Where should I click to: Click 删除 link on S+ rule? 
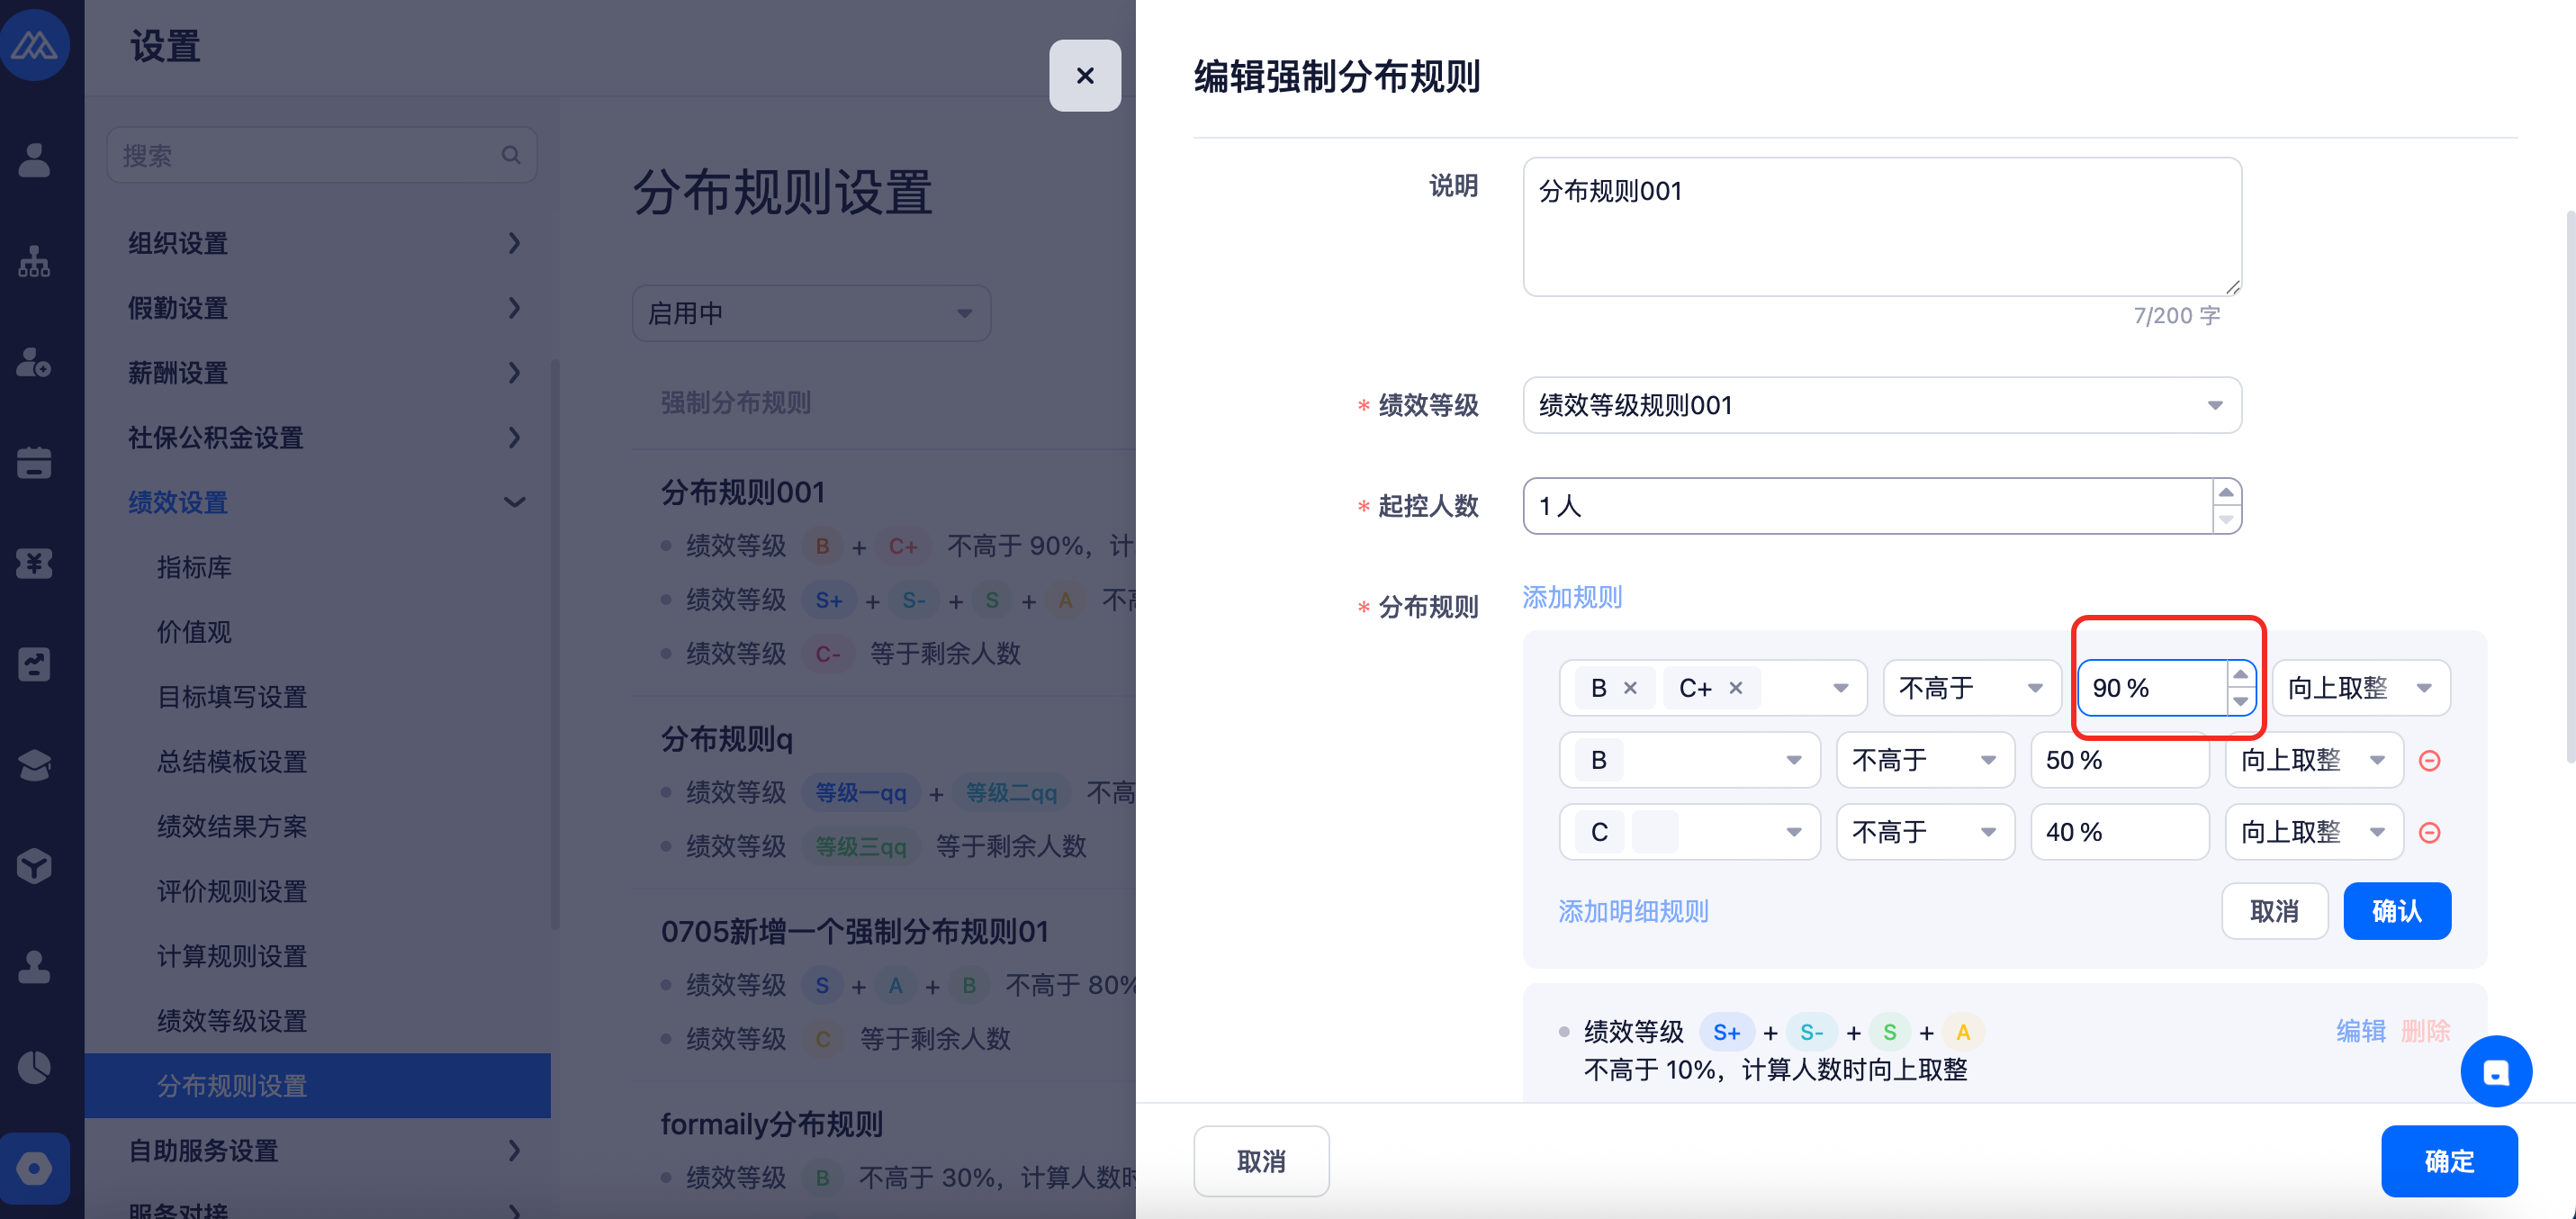tap(2425, 1031)
